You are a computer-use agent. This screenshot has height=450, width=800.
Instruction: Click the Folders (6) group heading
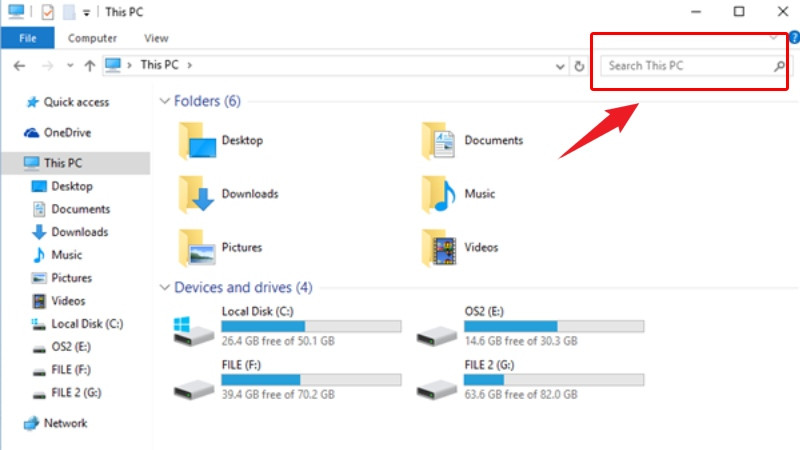[x=207, y=101]
